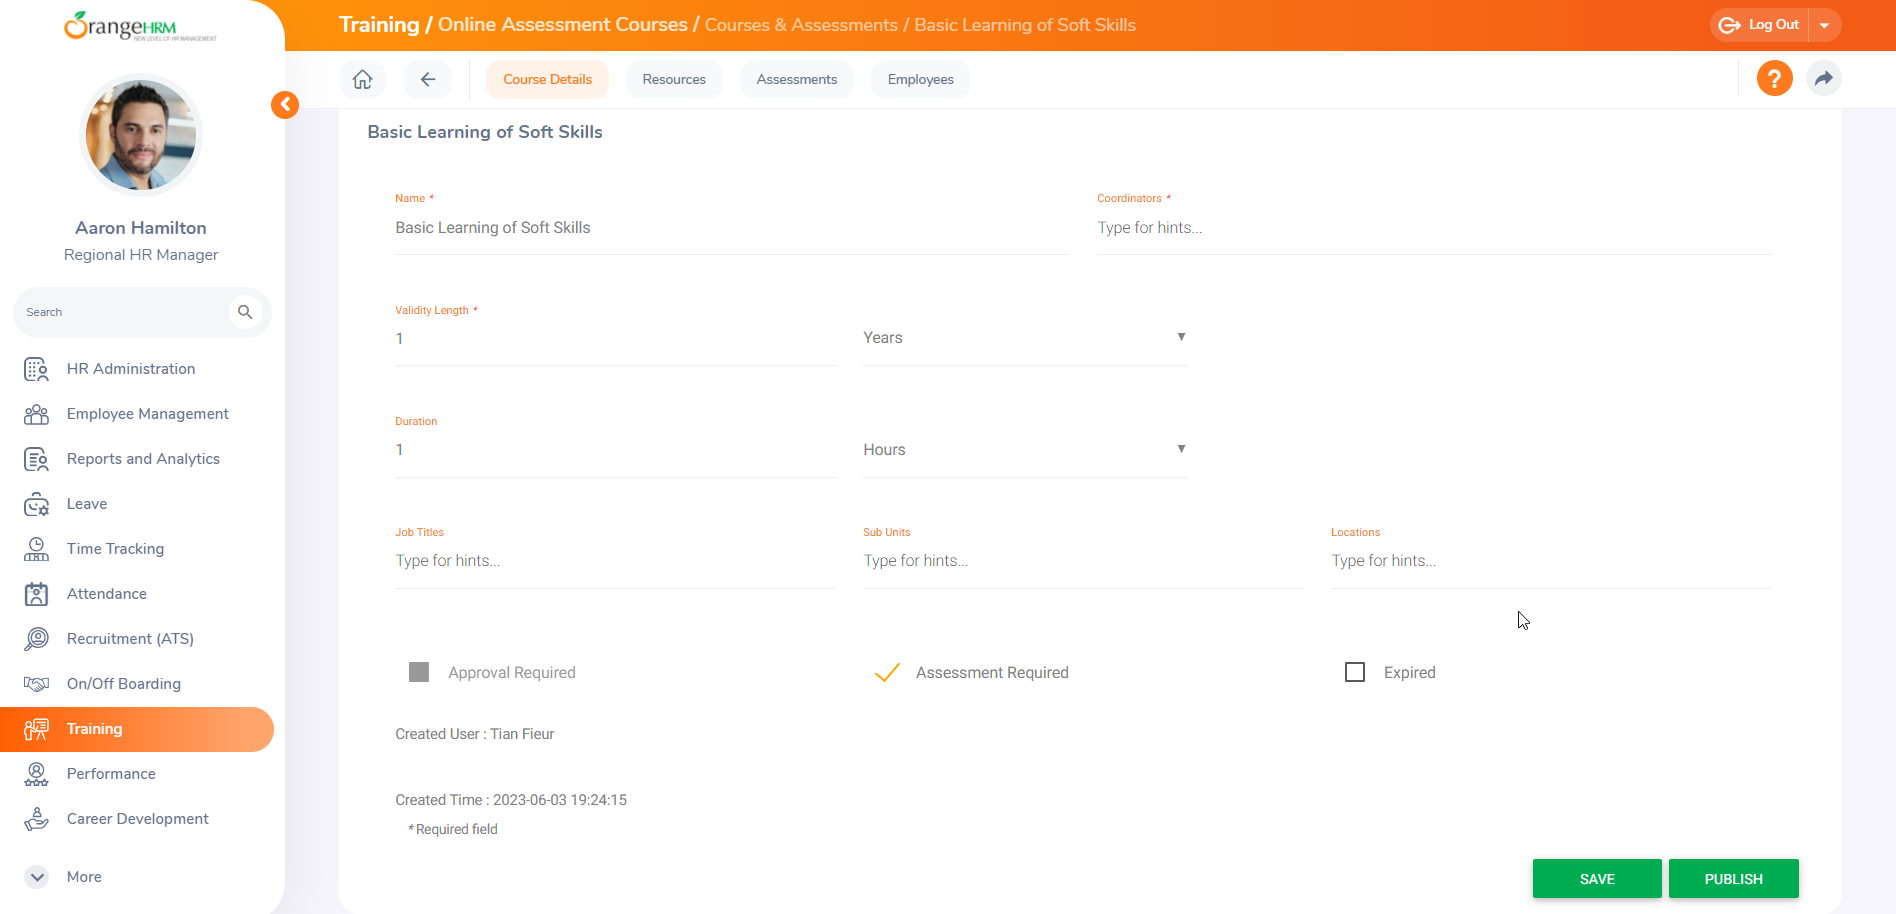1896x914 pixels.
Task: Open the Hours duration dropdown
Action: pyautogui.click(x=1181, y=449)
